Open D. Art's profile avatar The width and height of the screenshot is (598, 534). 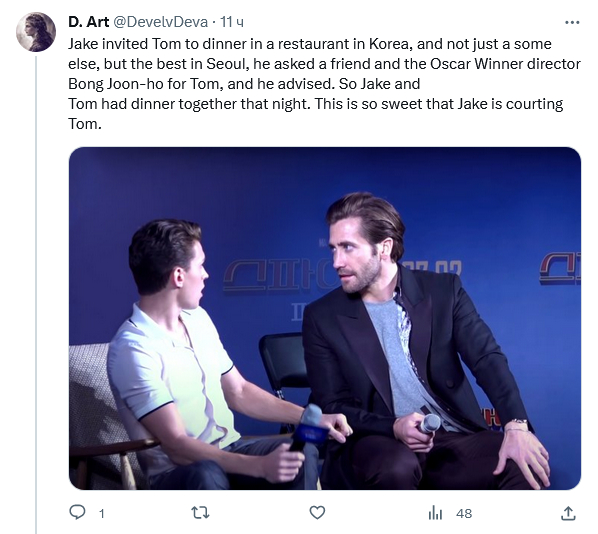(x=36, y=32)
